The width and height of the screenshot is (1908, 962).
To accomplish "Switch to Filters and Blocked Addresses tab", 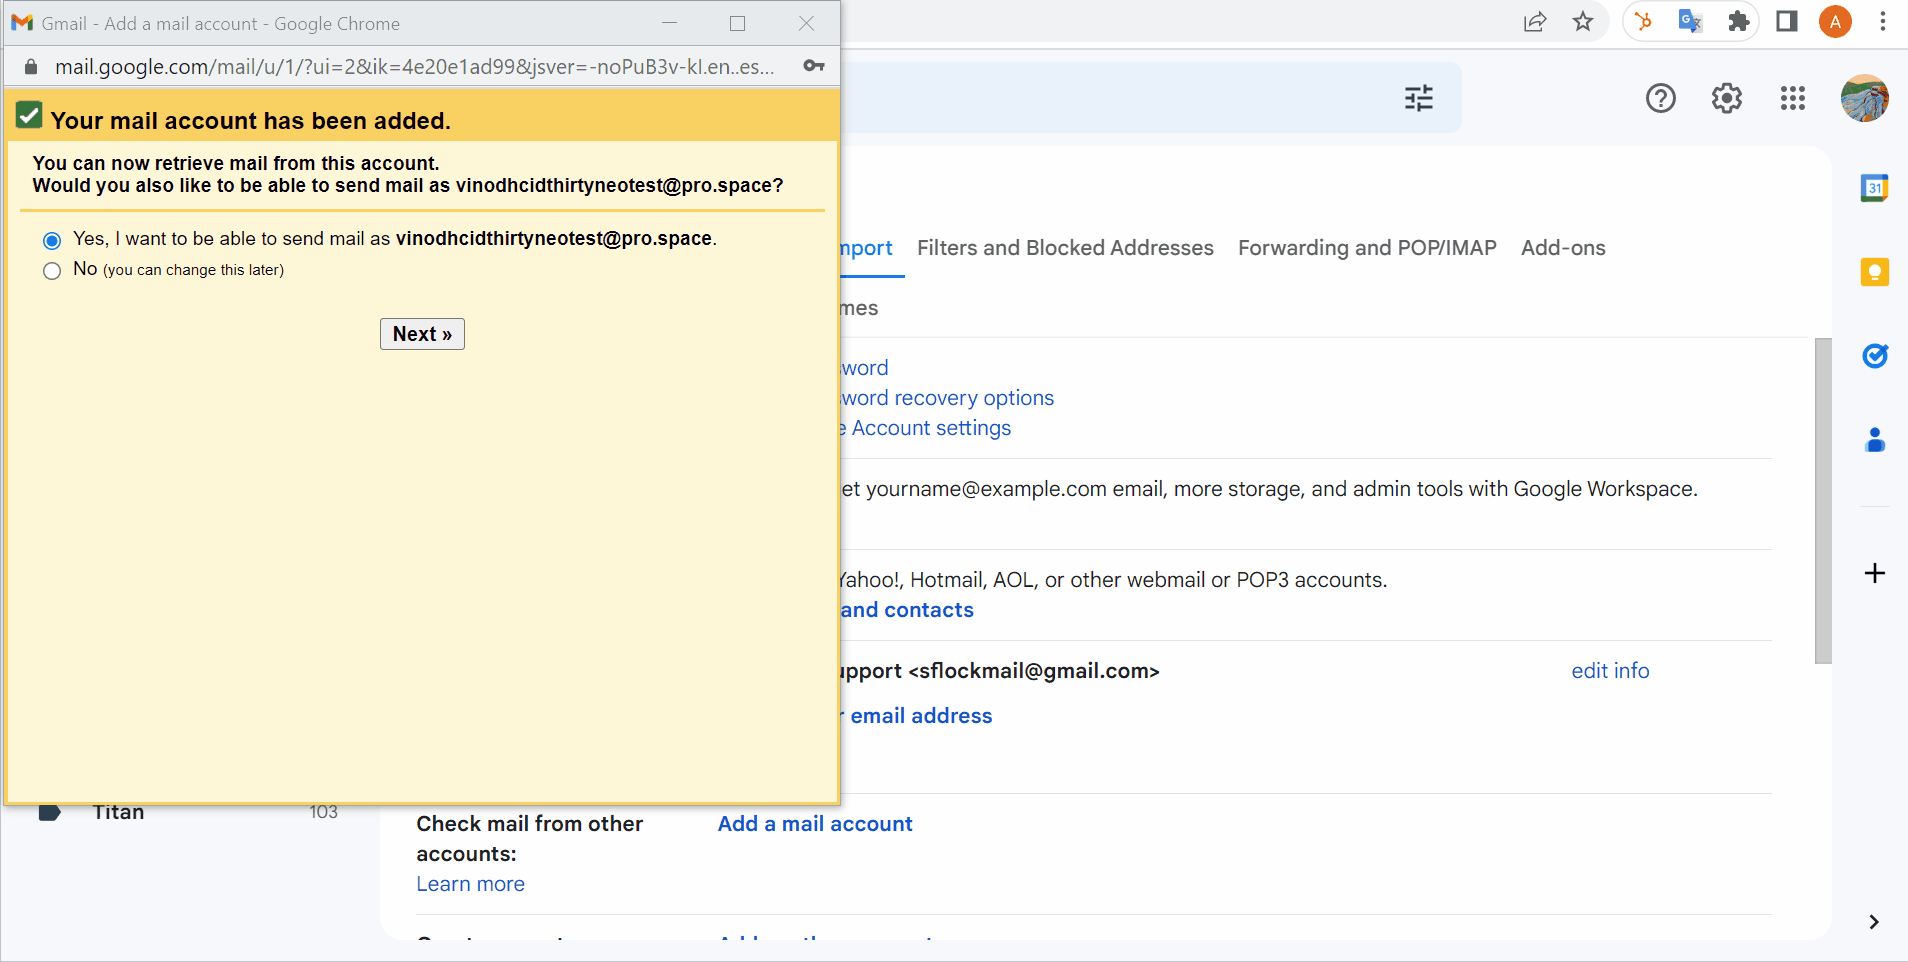I will [x=1065, y=248].
